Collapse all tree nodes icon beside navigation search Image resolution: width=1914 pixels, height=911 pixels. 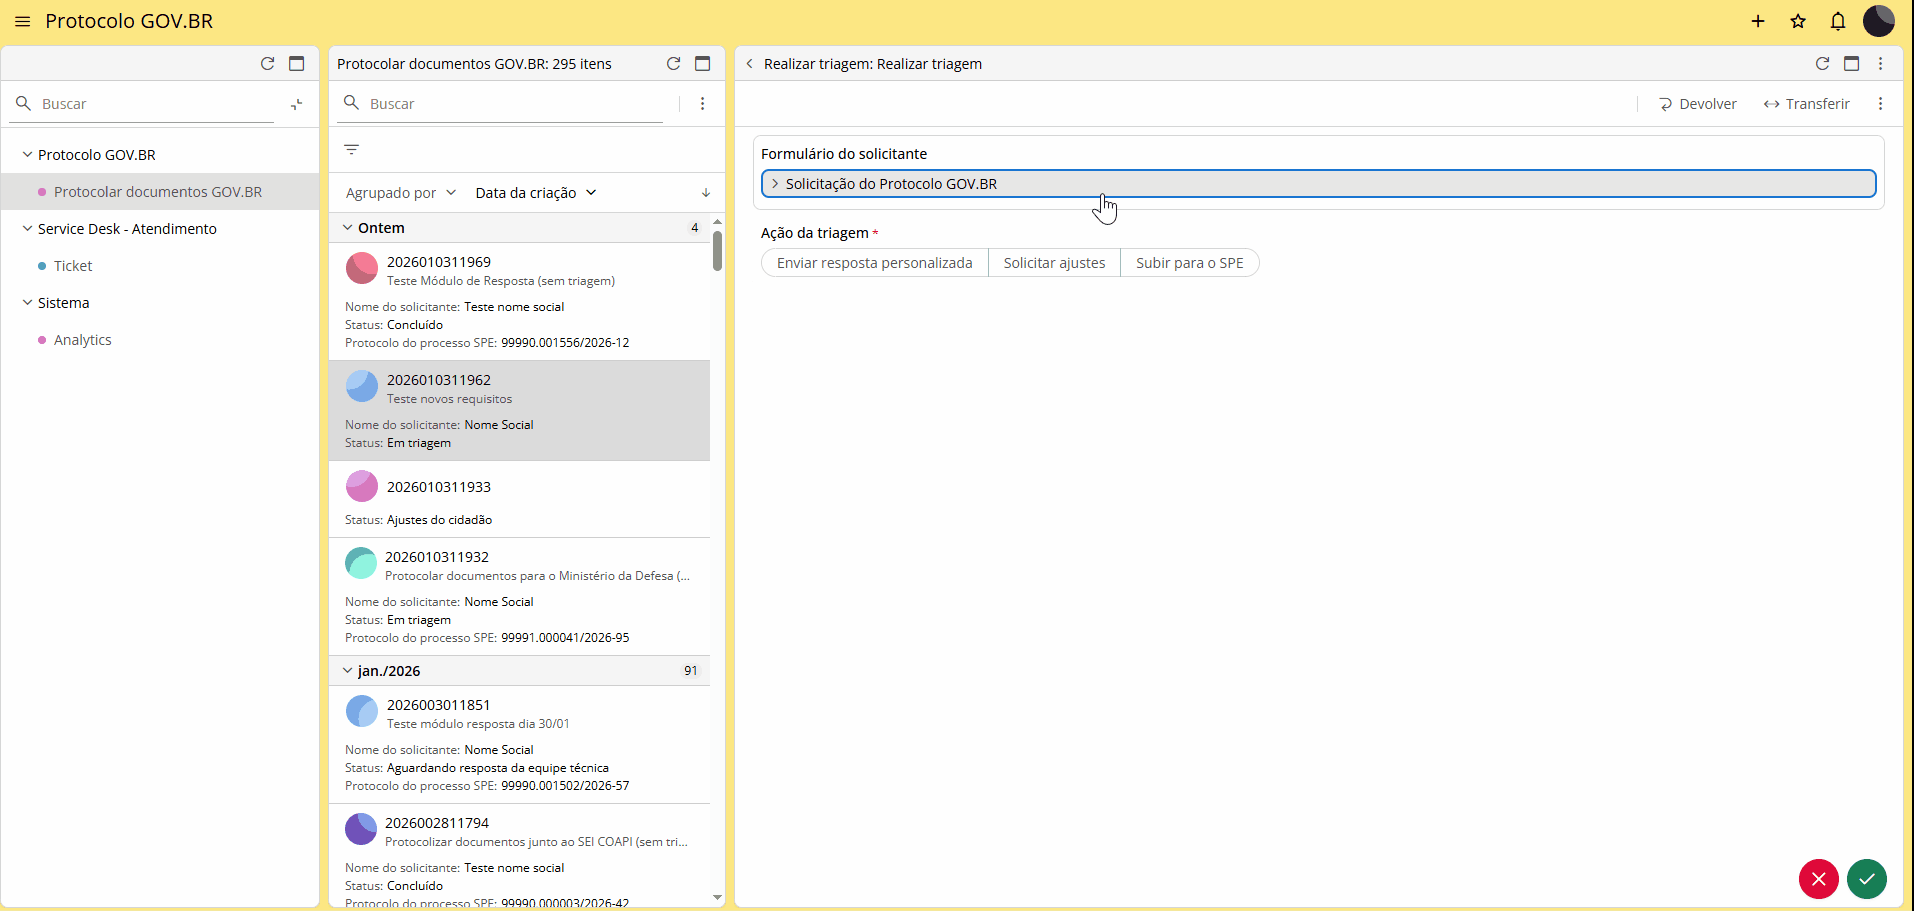coord(297,104)
